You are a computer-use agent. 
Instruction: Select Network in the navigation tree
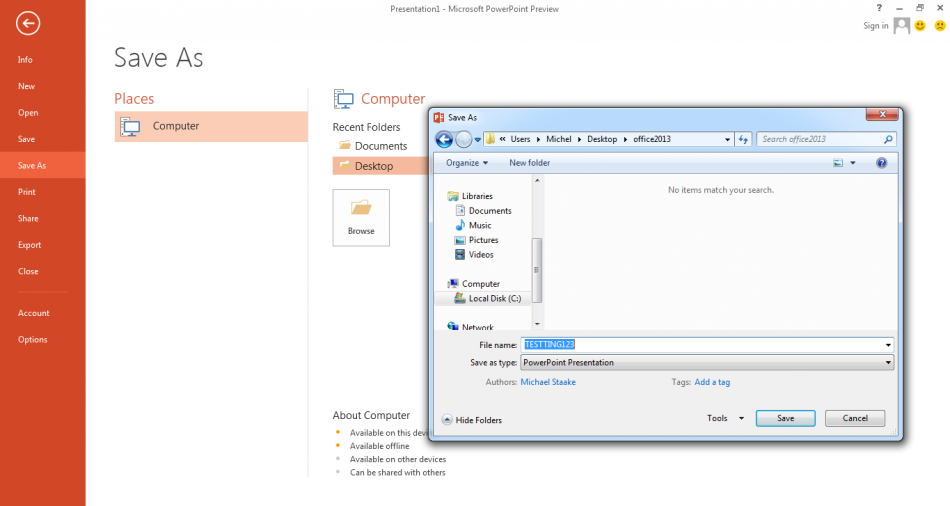477,327
